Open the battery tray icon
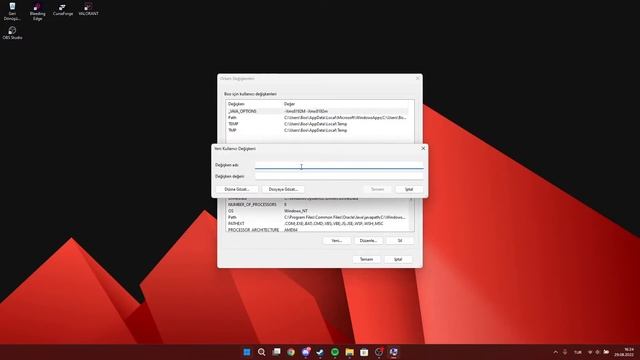This screenshot has width=640, height=360. point(607,352)
